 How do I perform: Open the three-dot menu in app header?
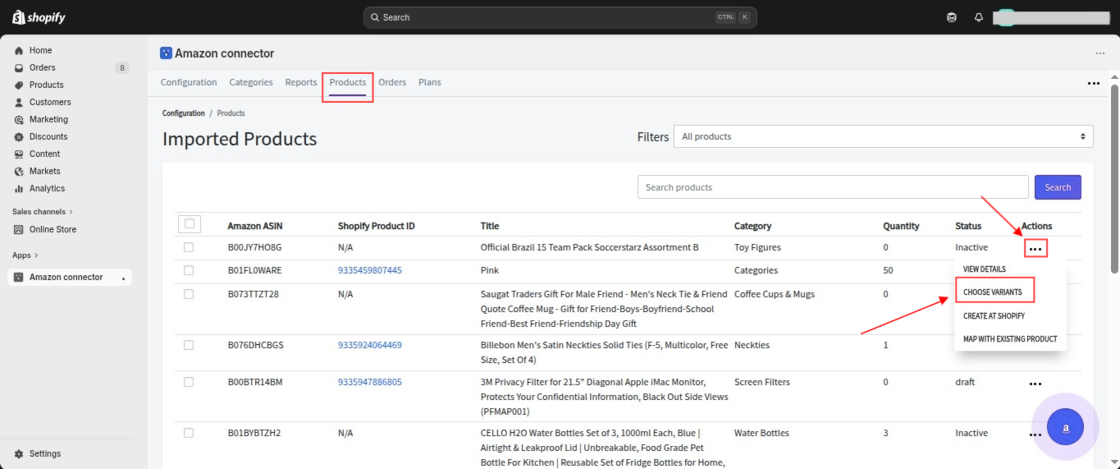point(1100,54)
